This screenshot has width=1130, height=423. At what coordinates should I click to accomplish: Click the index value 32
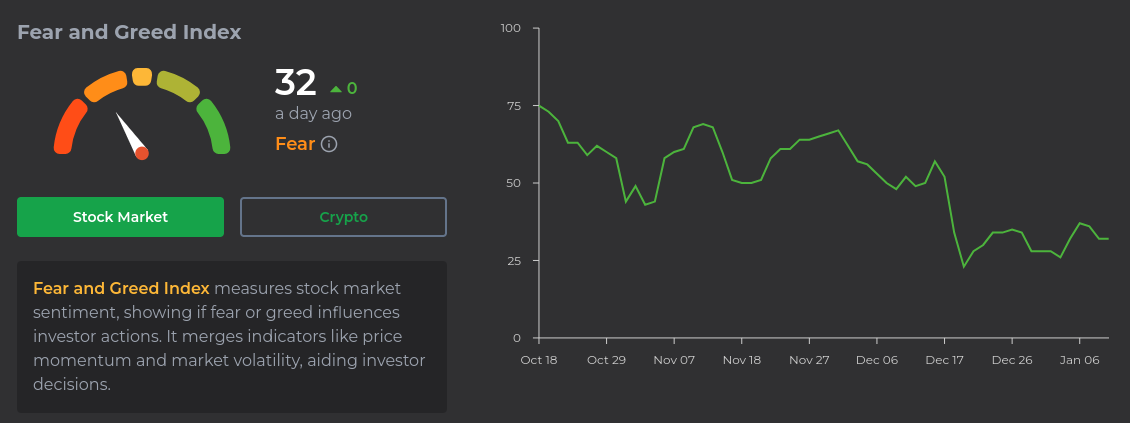[295, 83]
